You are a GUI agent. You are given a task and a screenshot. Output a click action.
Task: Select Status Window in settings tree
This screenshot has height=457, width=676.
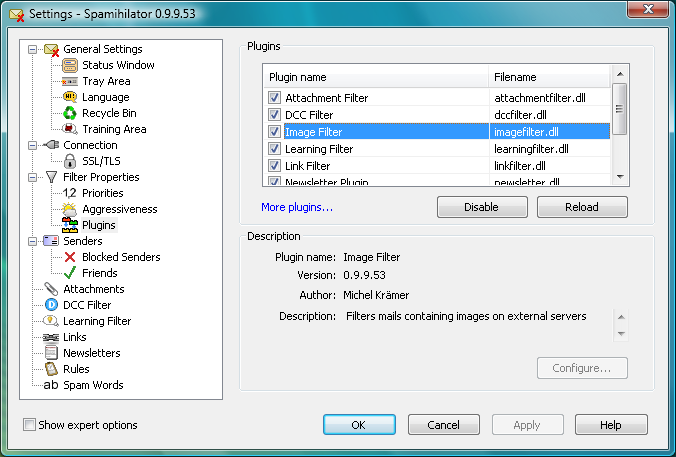[118, 65]
